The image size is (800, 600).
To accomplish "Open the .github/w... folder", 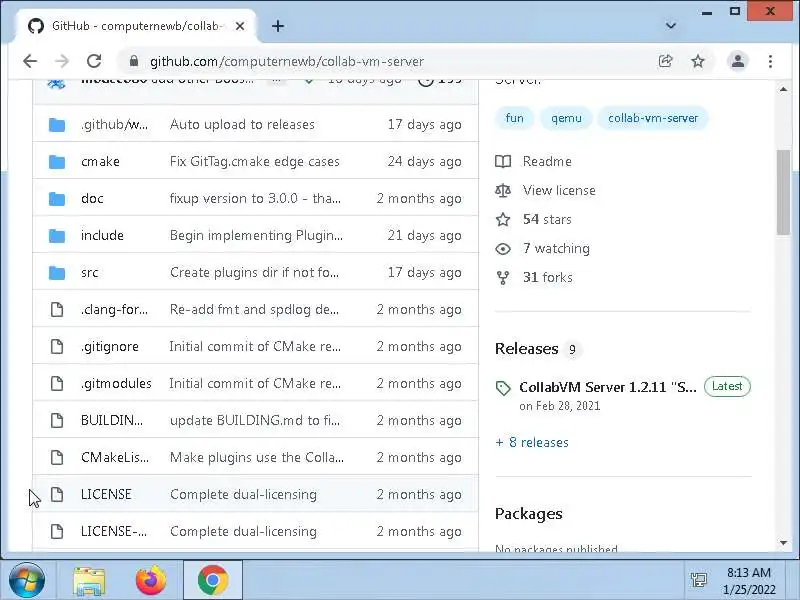I will (114, 124).
